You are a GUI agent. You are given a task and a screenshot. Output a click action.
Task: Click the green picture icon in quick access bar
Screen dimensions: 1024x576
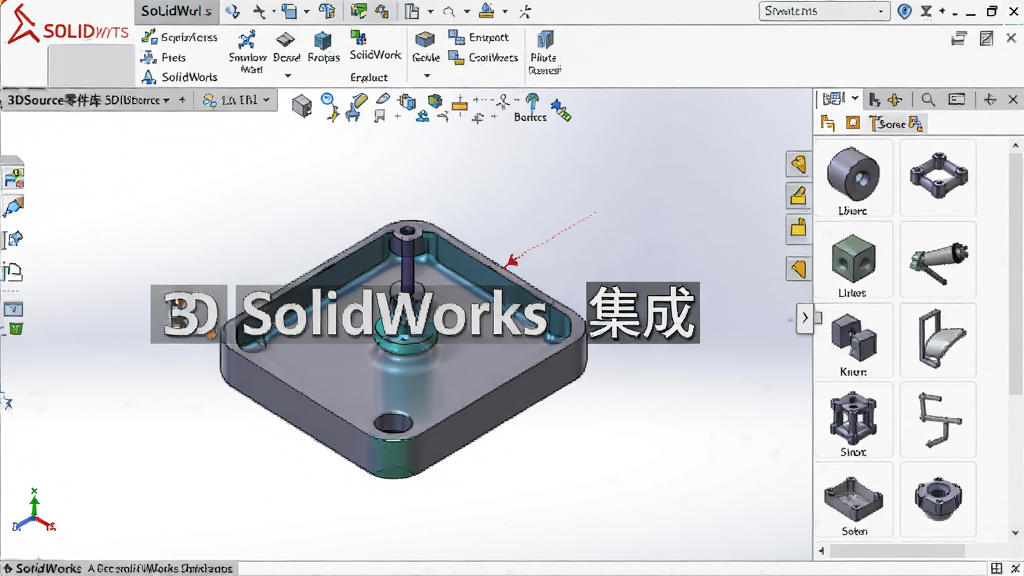tap(359, 11)
